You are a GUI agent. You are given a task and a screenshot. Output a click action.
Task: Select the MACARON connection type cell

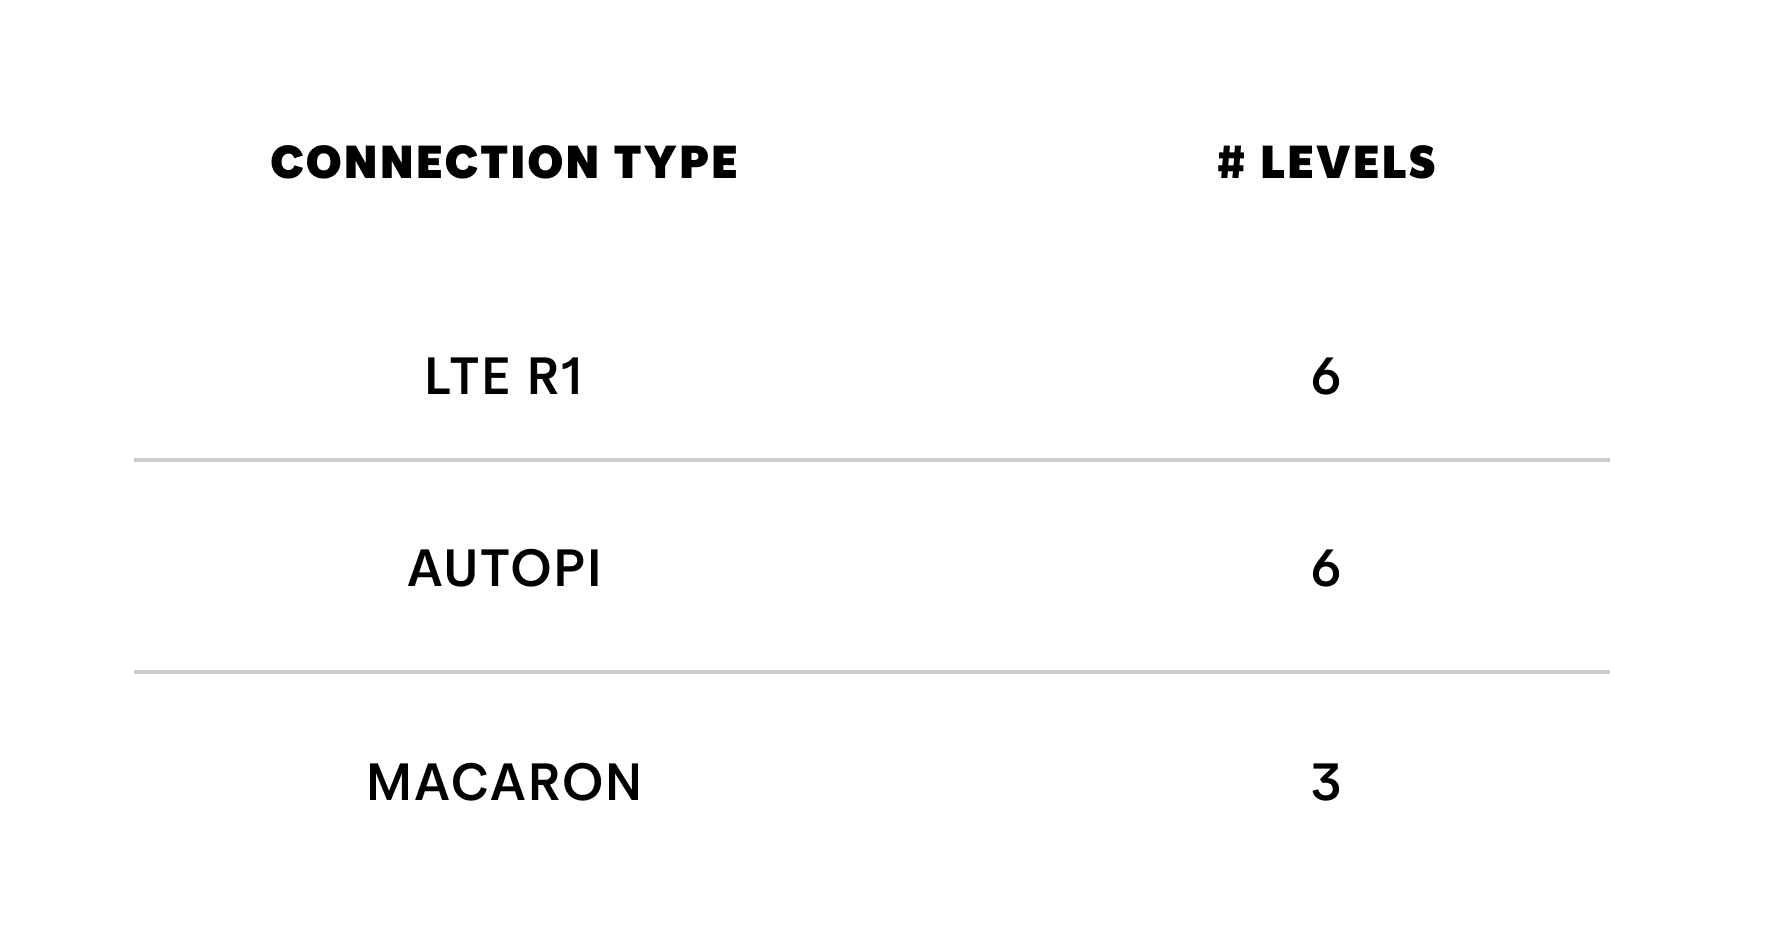504,783
